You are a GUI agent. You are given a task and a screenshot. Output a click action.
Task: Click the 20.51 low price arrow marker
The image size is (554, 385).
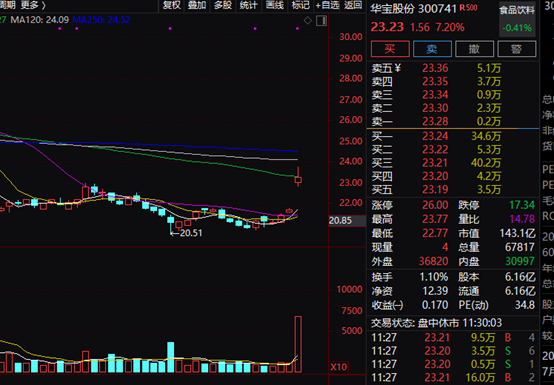[186, 233]
